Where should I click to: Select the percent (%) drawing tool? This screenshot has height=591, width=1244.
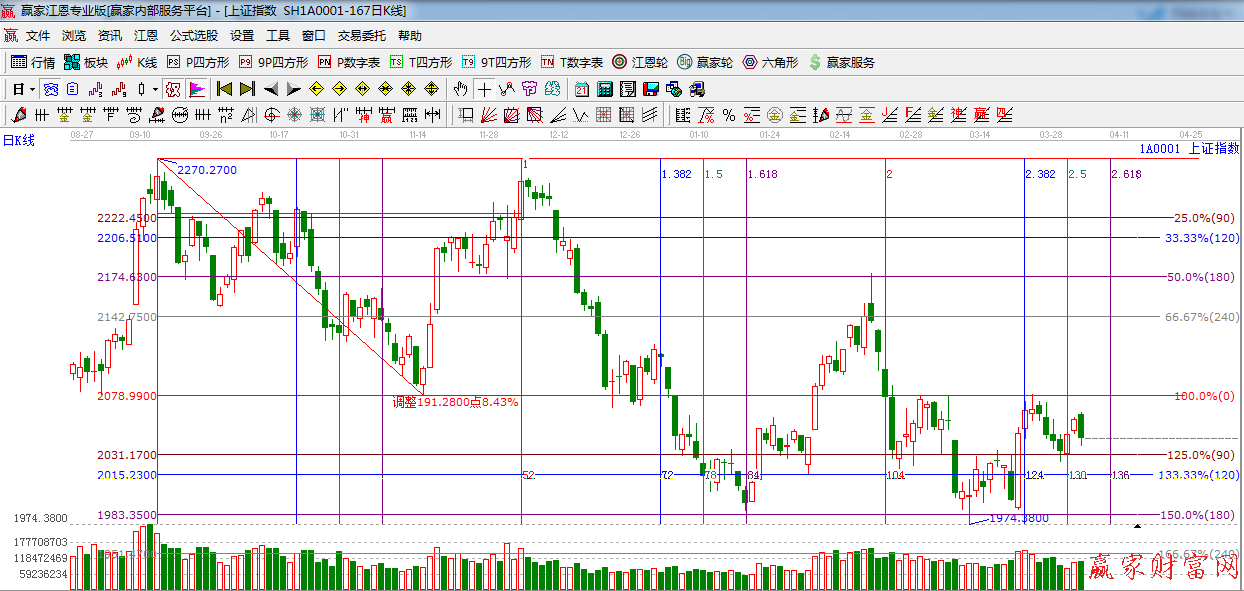point(729,115)
